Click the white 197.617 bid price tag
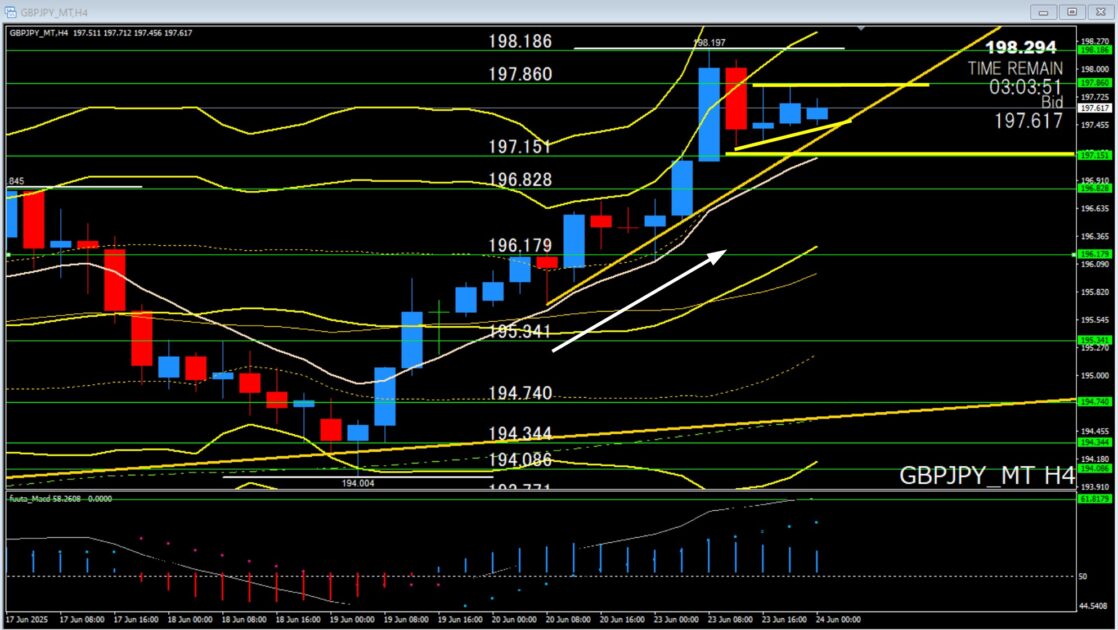This screenshot has width=1118, height=630. (x=1091, y=108)
